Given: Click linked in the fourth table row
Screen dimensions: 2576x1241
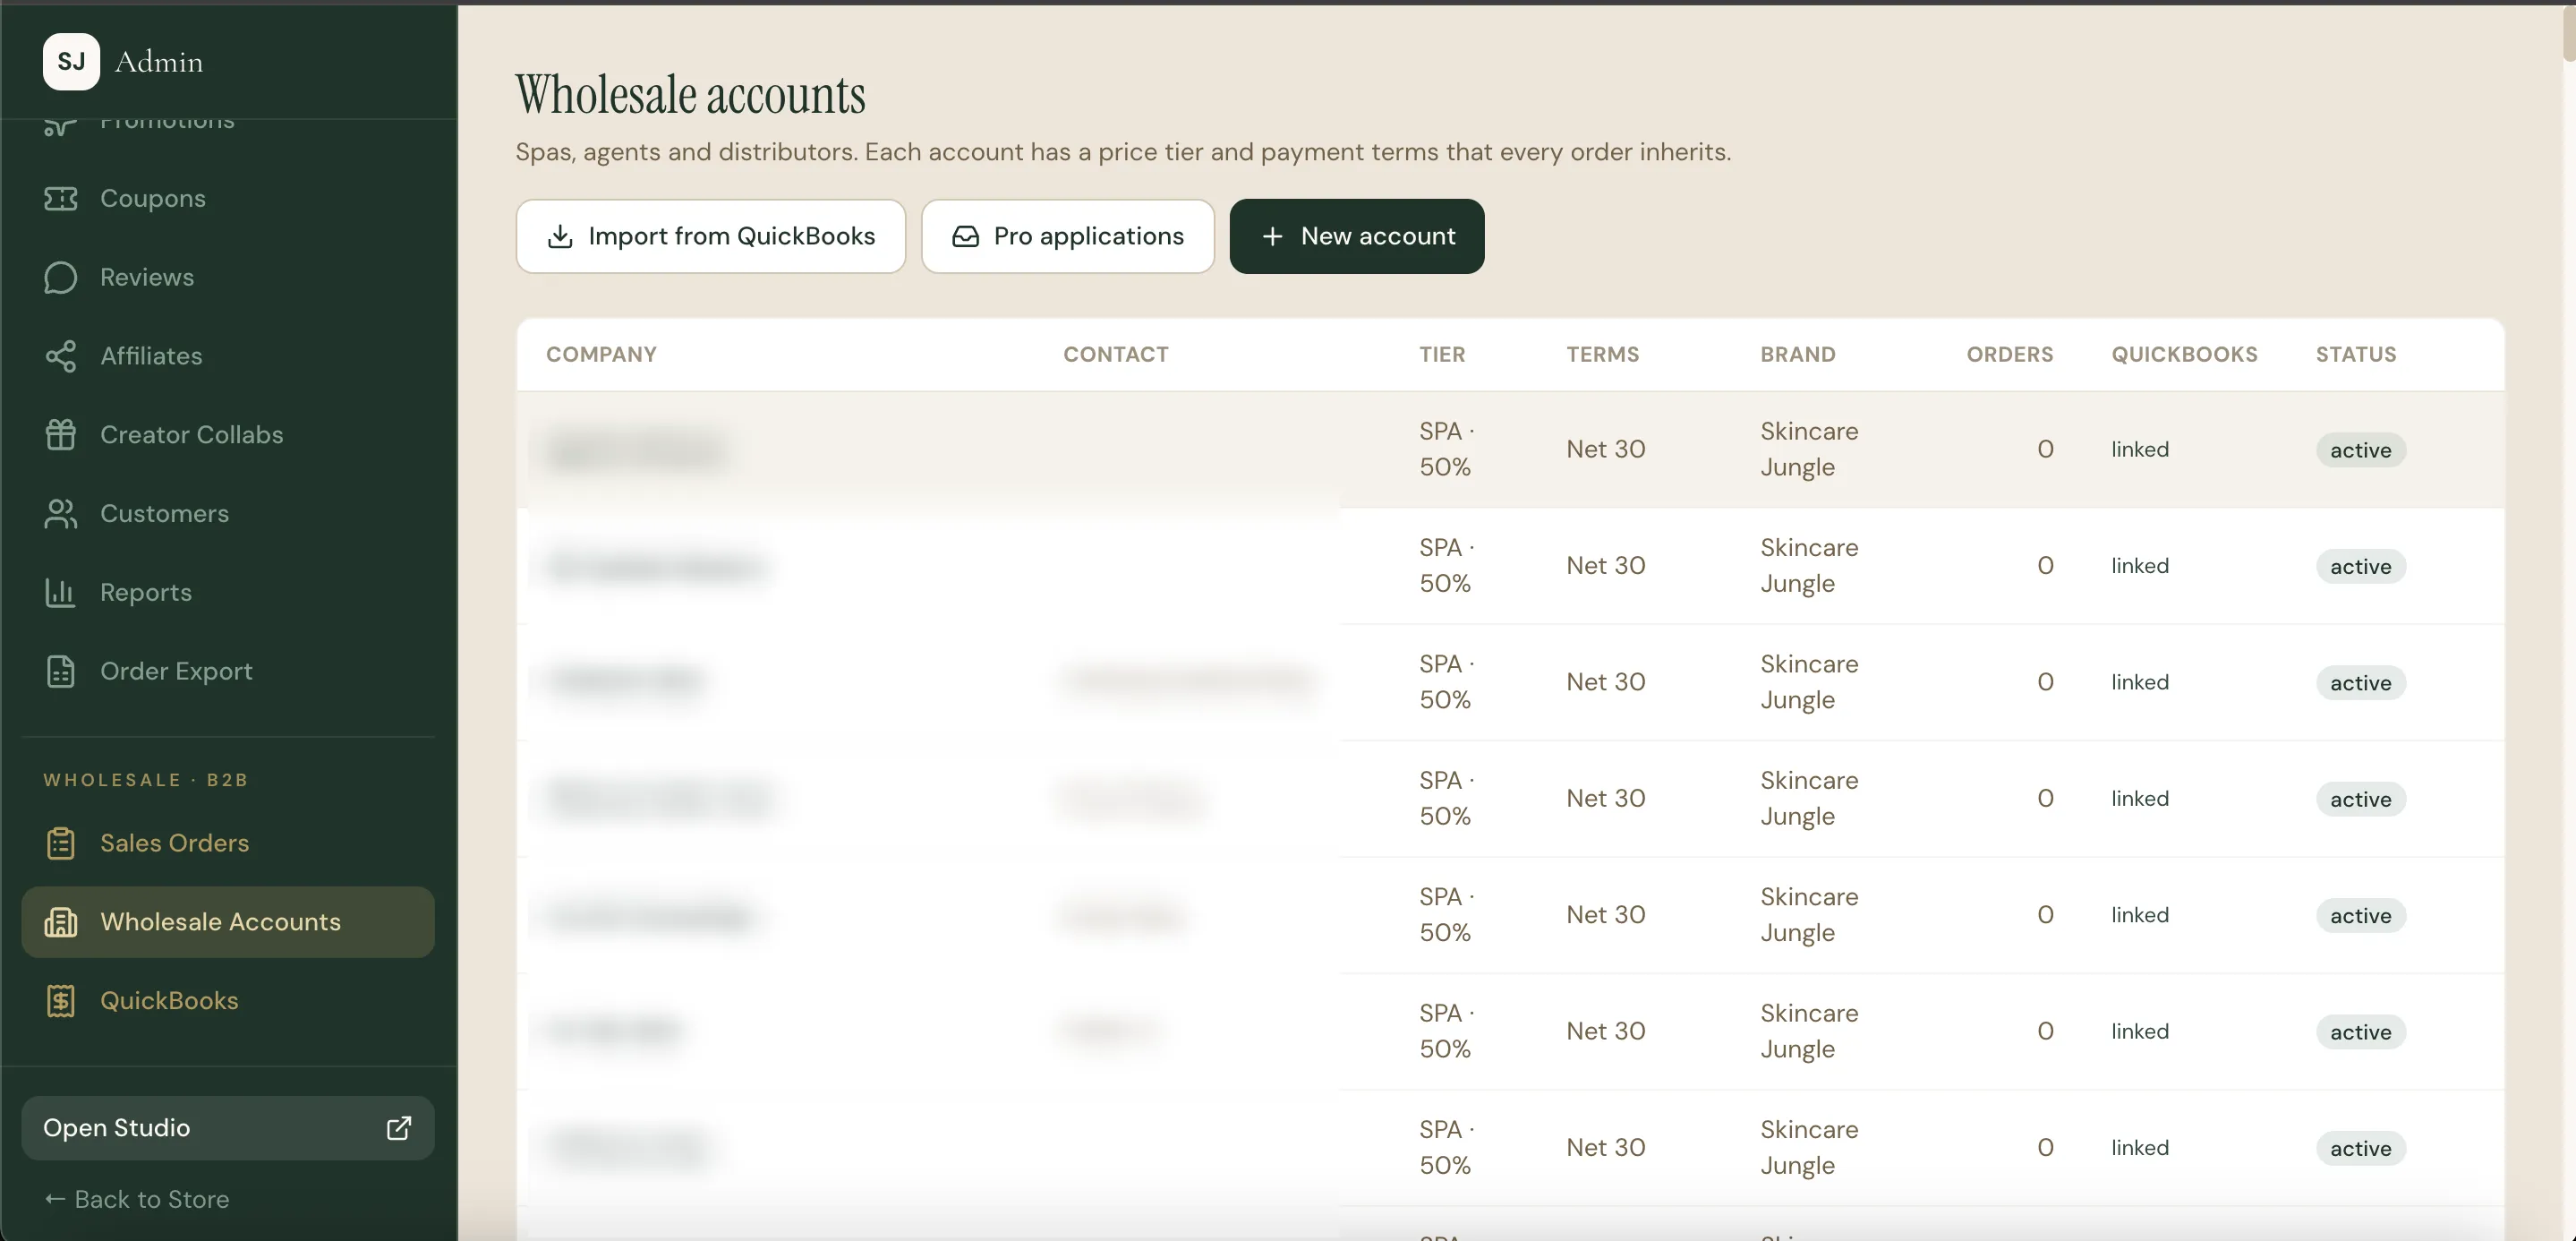Looking at the screenshot, I should (x=2140, y=799).
